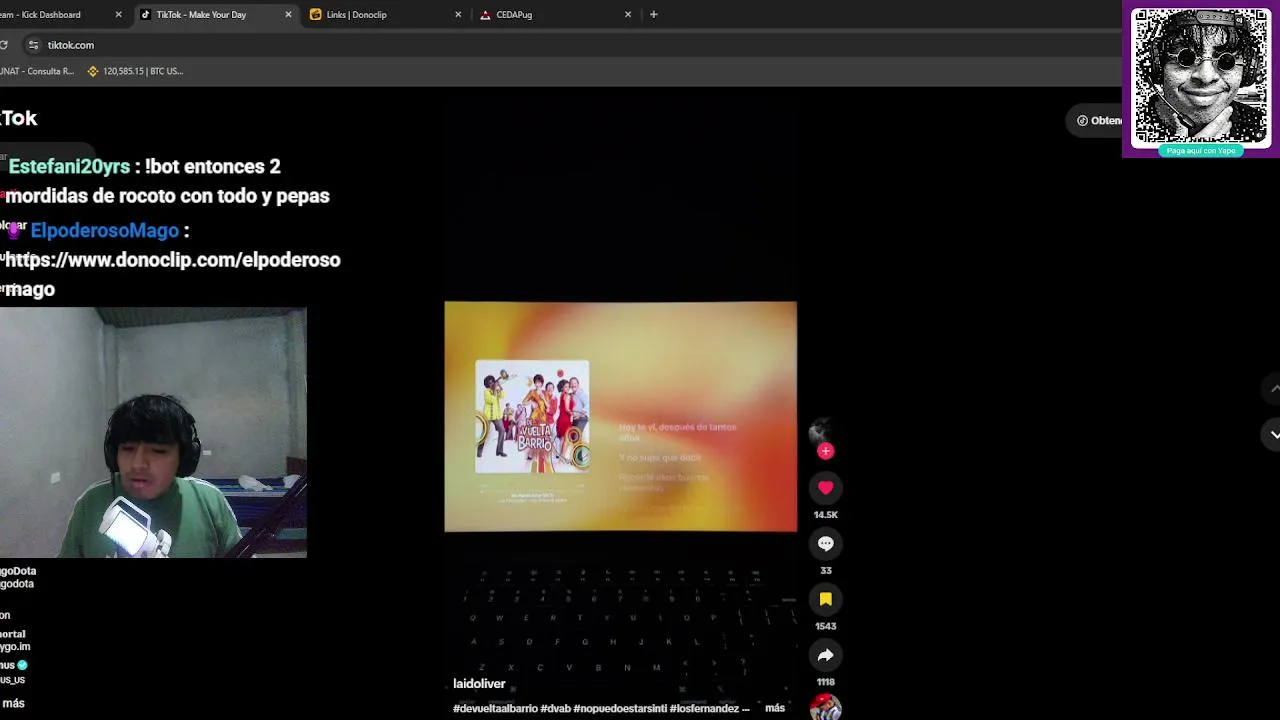Click the #dvab hashtag
The height and width of the screenshot is (720, 1280).
555,708
